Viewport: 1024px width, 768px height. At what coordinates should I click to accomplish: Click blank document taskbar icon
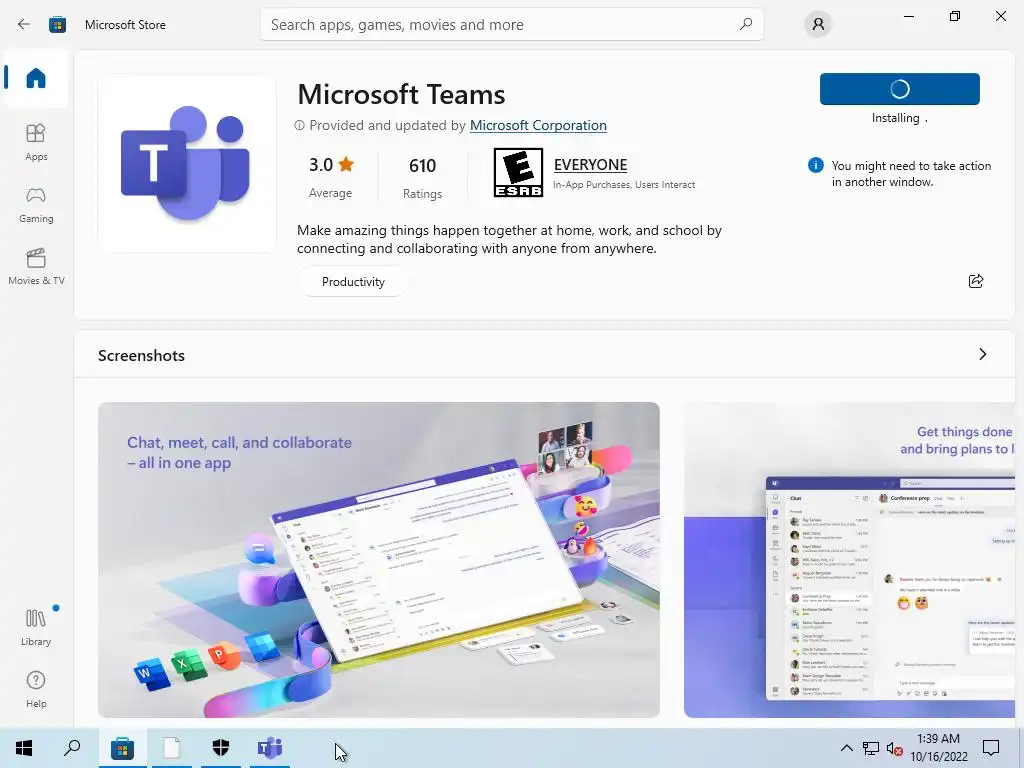coord(172,748)
